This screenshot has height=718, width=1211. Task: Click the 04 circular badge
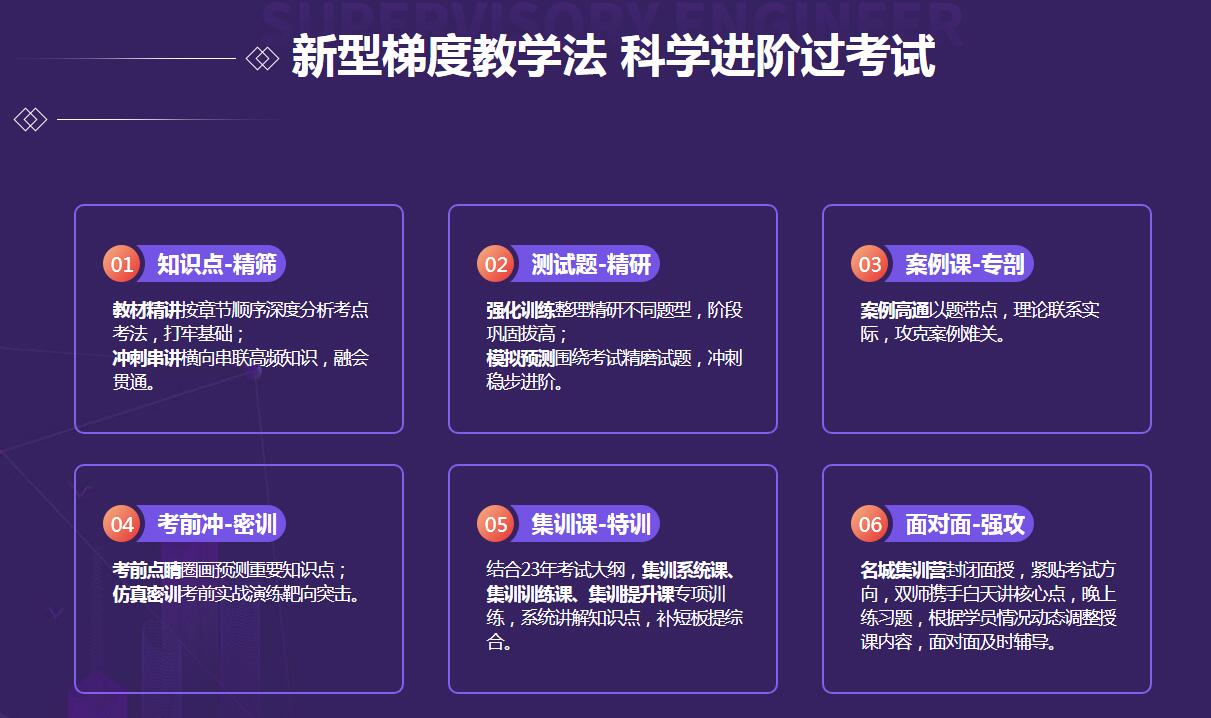coord(122,524)
